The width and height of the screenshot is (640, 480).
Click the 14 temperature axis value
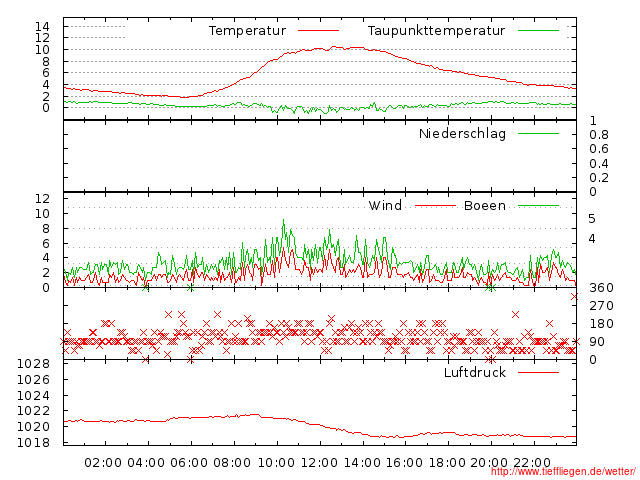(42, 27)
